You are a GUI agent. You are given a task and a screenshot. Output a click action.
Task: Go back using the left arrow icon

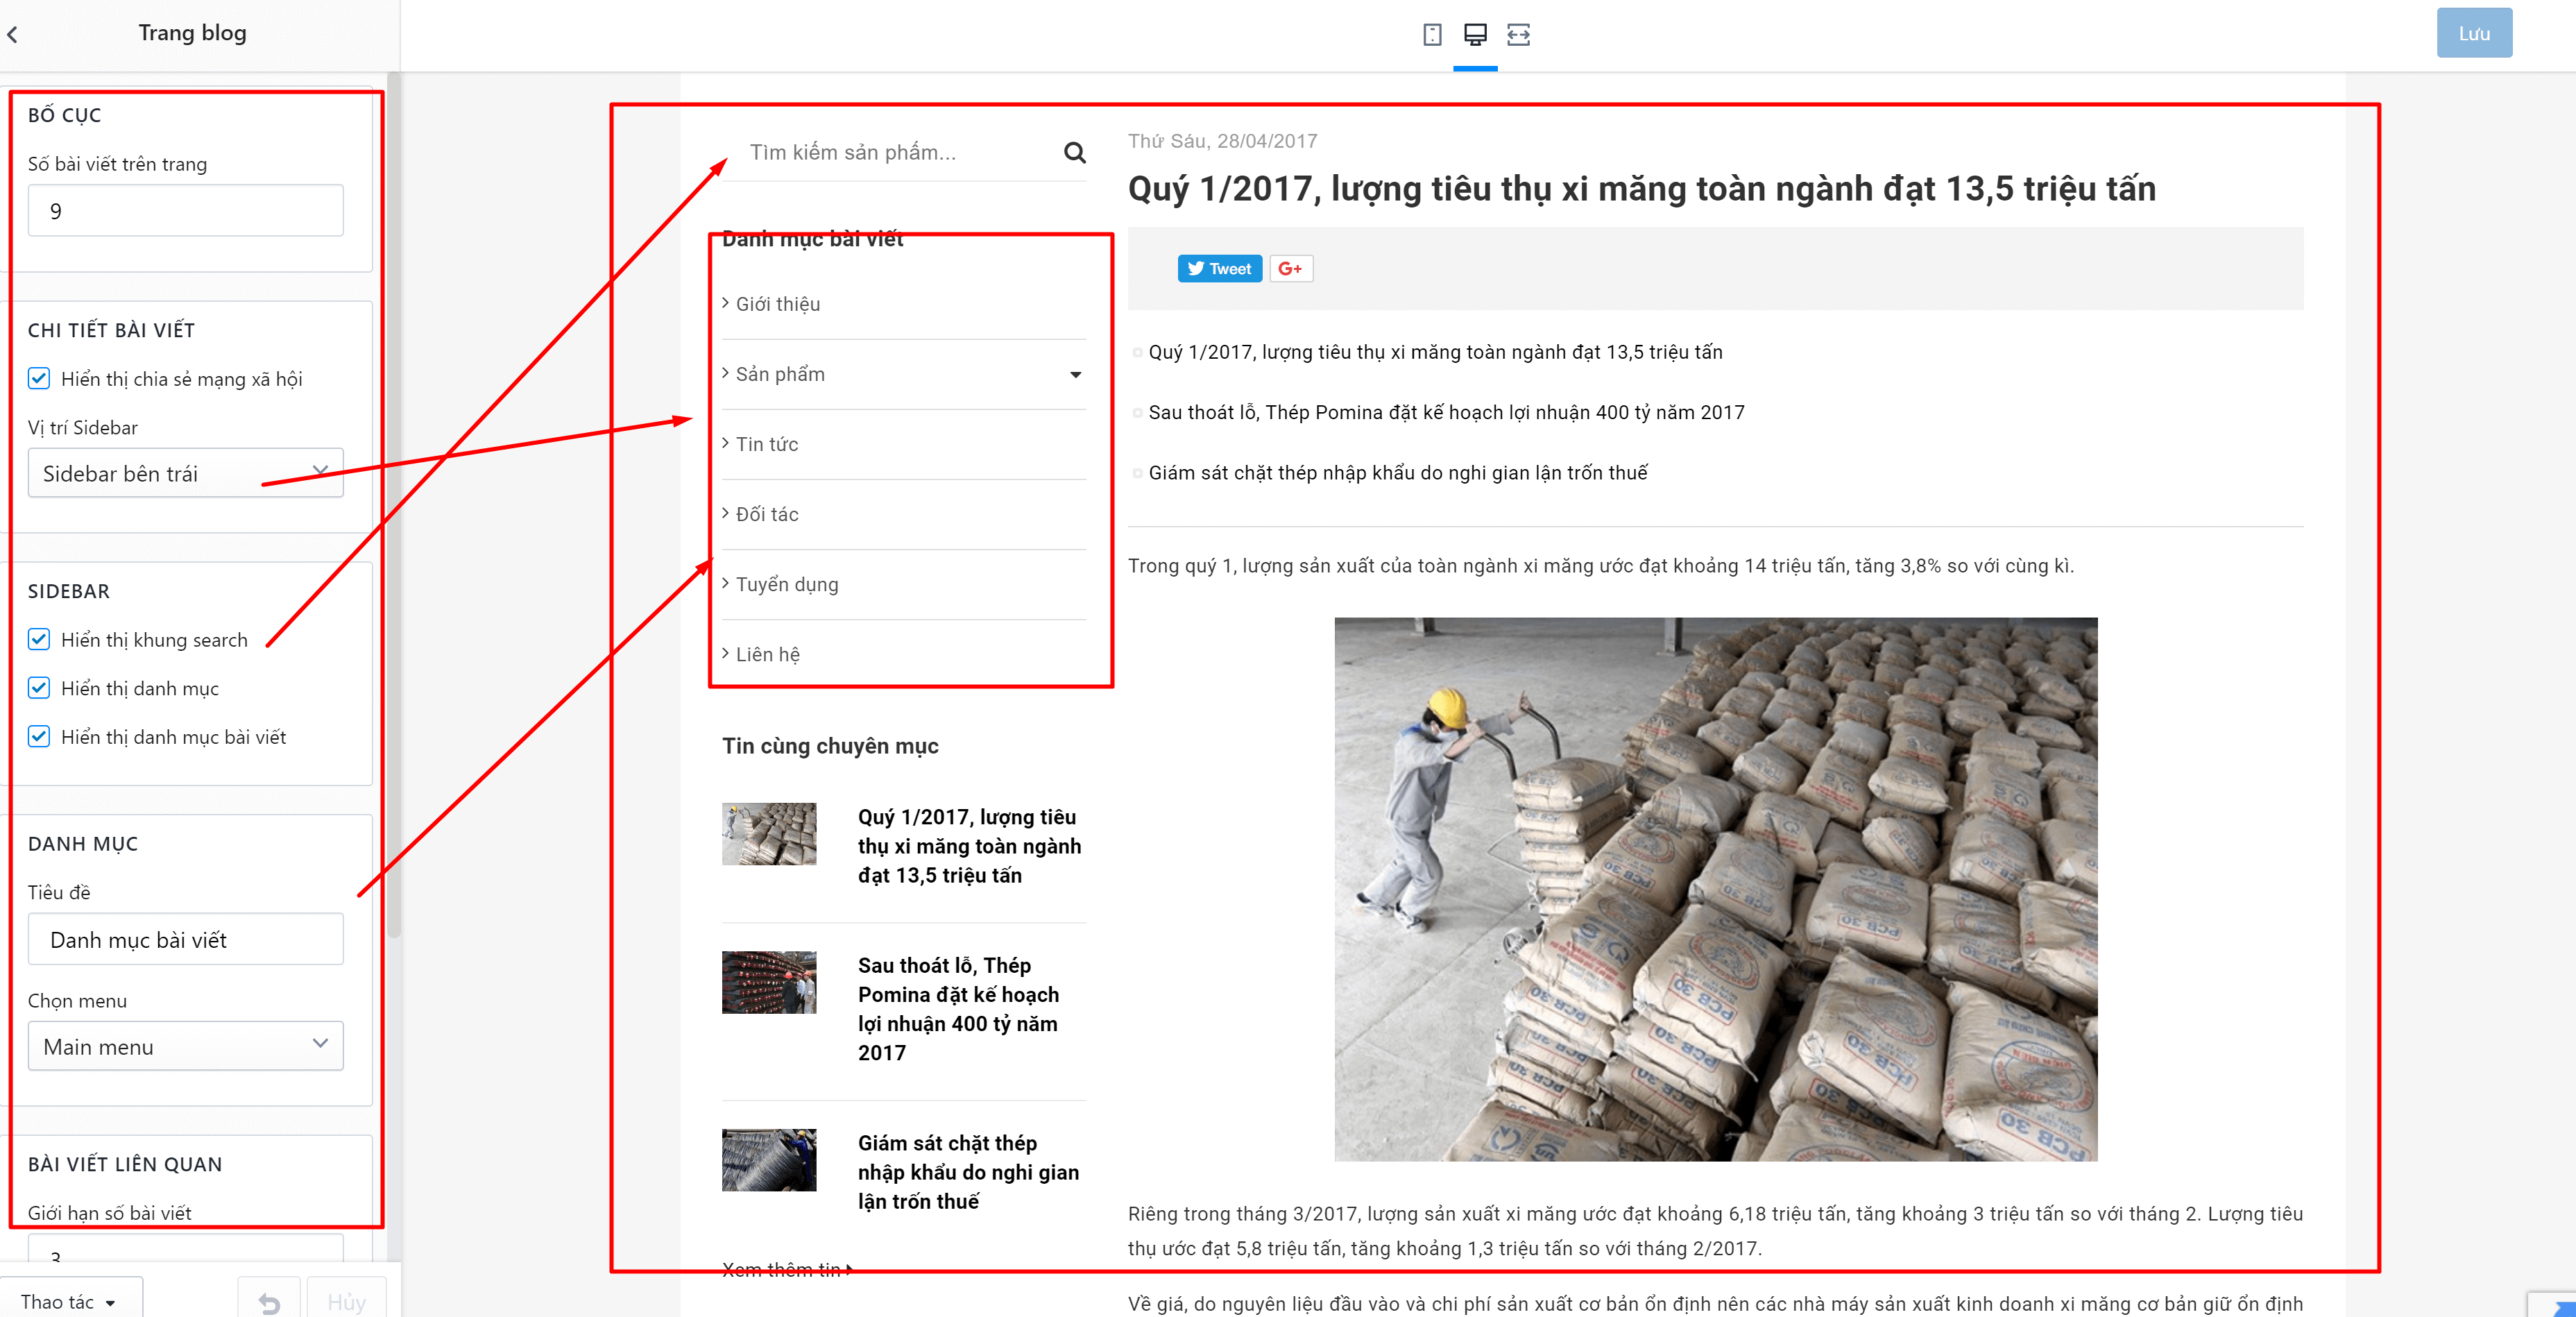(x=13, y=34)
